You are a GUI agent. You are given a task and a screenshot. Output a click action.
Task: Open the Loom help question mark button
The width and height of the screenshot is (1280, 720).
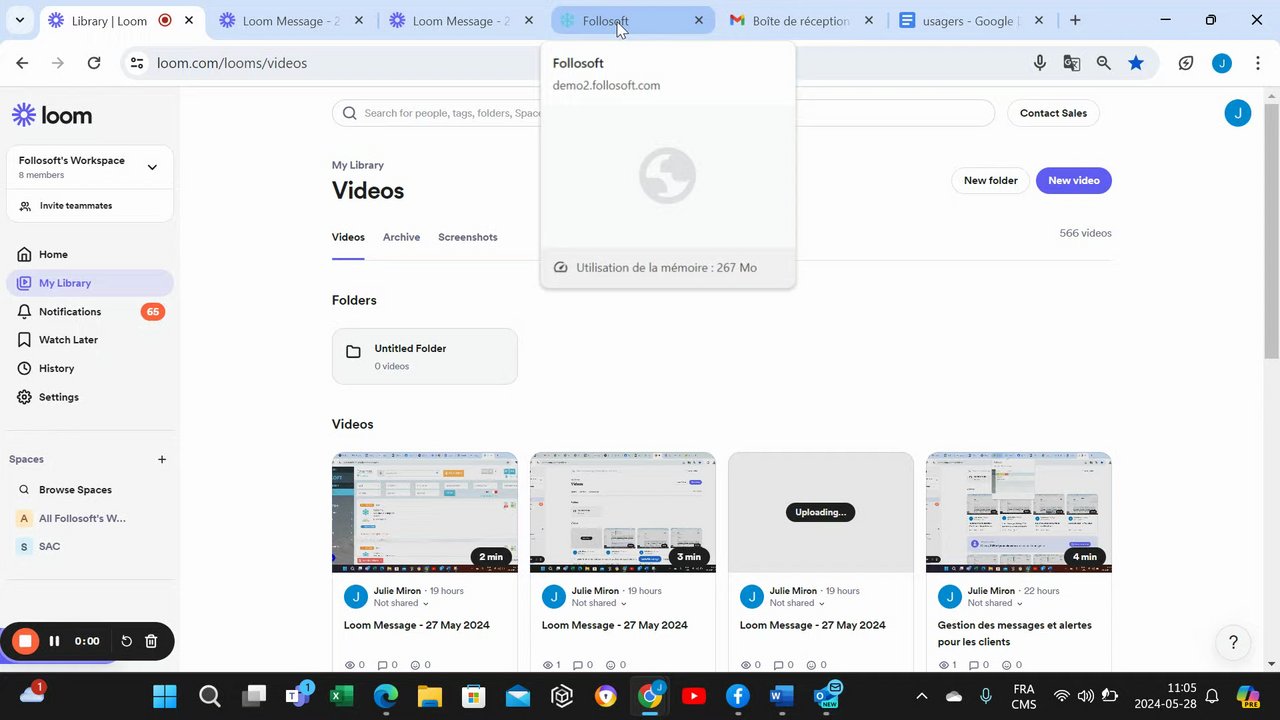(1233, 642)
